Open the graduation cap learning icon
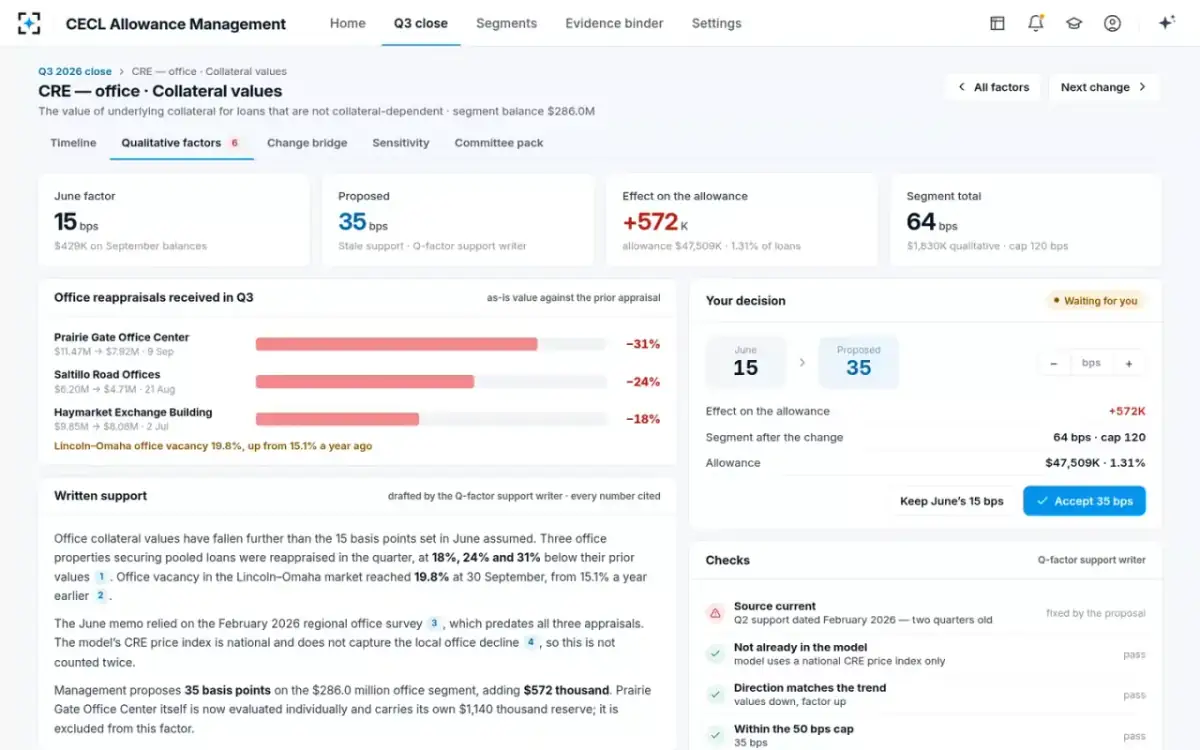This screenshot has width=1200, height=750. click(x=1074, y=23)
